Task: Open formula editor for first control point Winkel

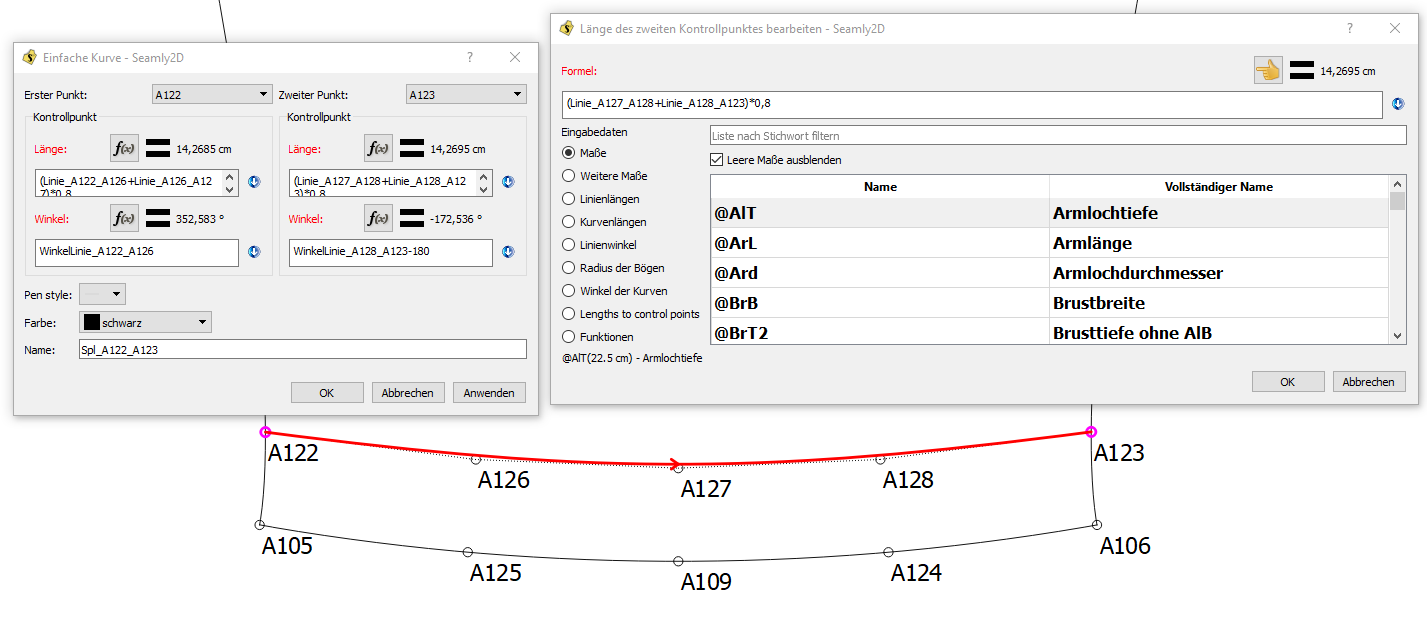Action: click(x=124, y=218)
